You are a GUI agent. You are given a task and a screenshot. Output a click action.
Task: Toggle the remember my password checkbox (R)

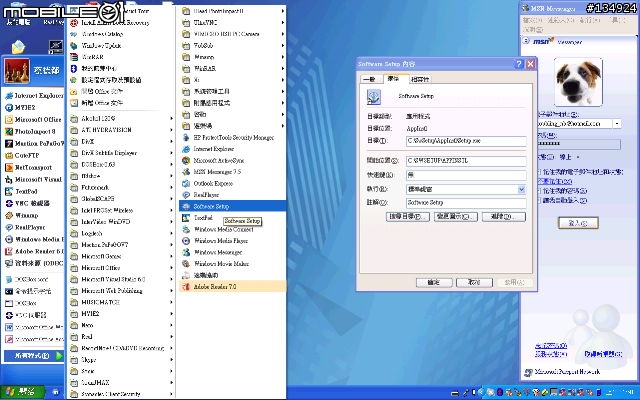point(539,191)
